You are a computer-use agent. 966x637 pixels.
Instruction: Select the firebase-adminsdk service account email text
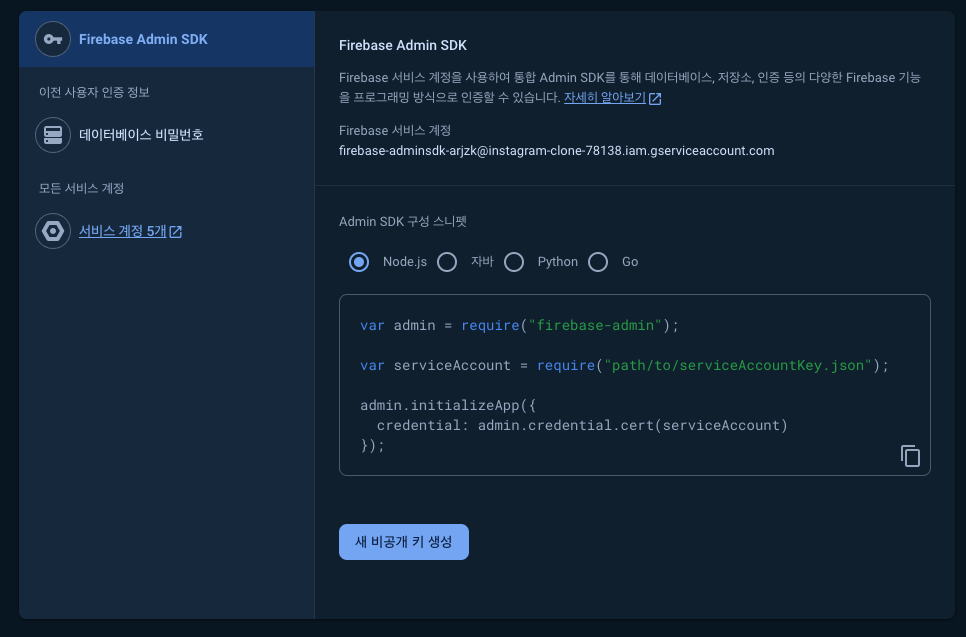pos(557,151)
